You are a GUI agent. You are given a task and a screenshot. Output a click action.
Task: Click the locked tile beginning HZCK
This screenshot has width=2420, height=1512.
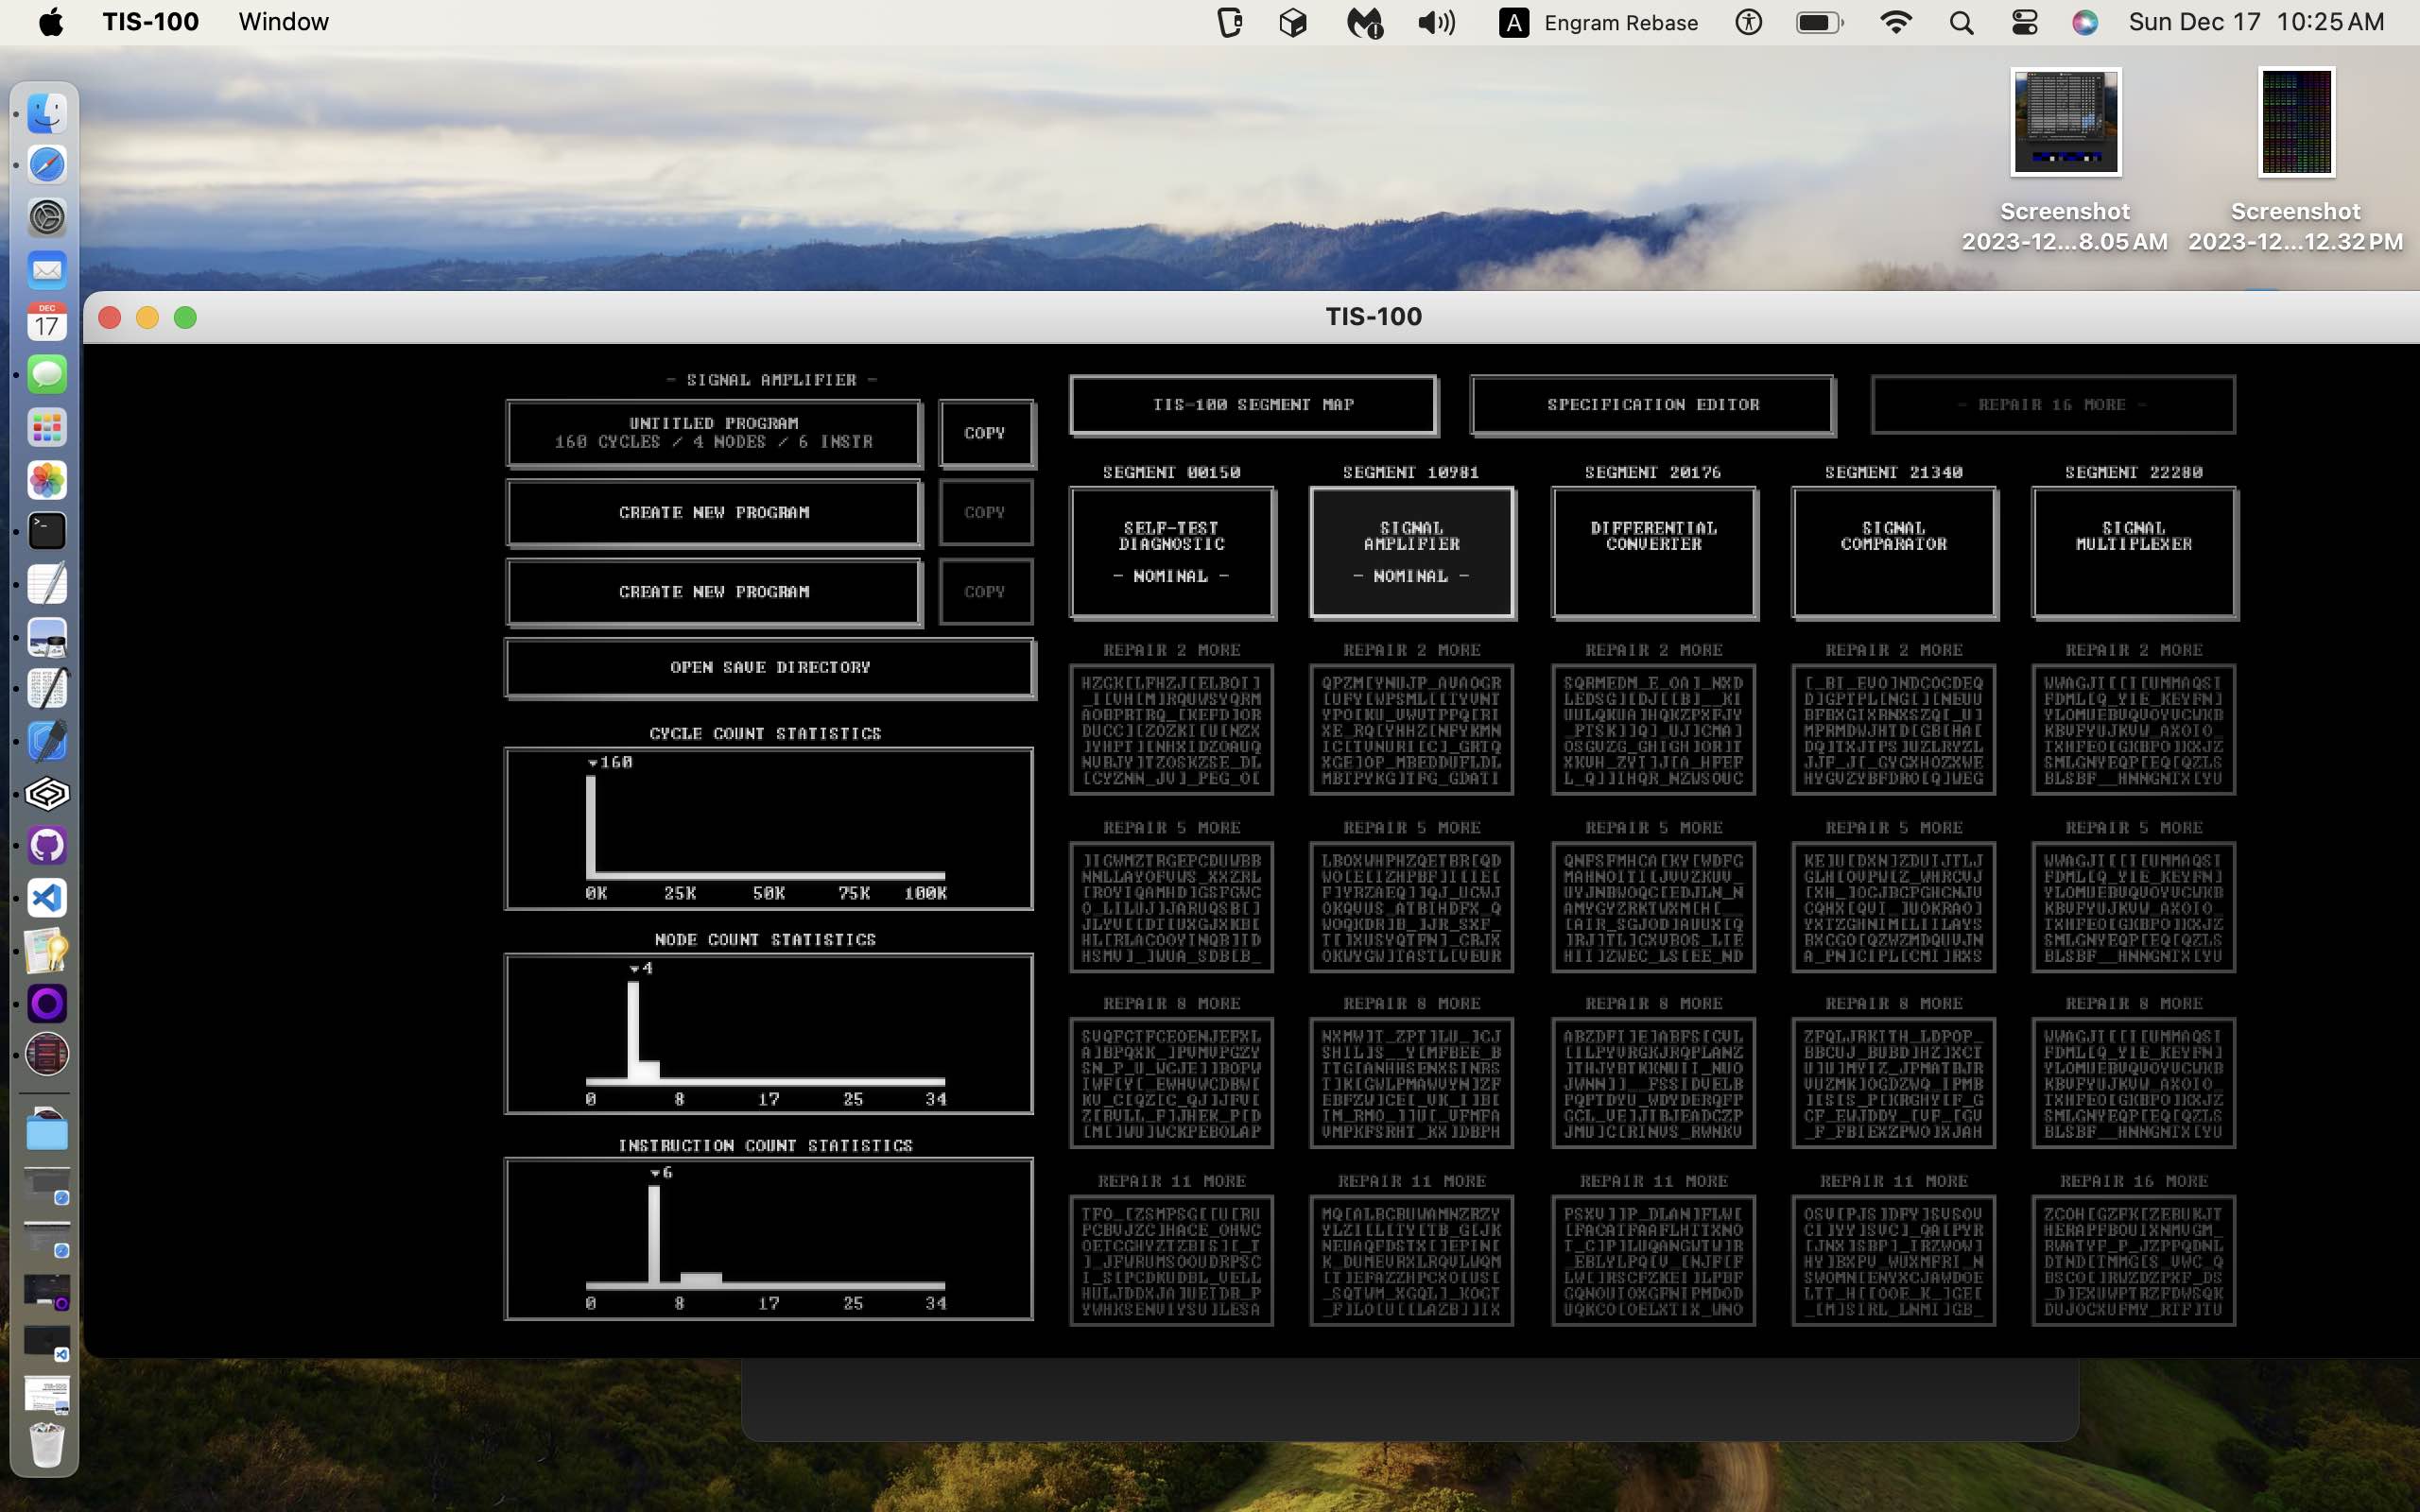tap(1171, 730)
